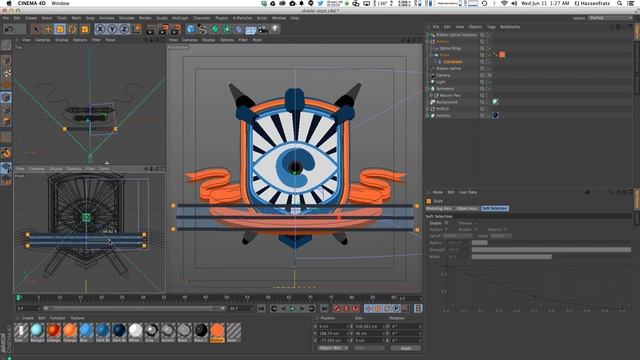Select the Live Selection arrow tool
Screen dimensions: 640x360
pyautogui.click(x=36, y=29)
